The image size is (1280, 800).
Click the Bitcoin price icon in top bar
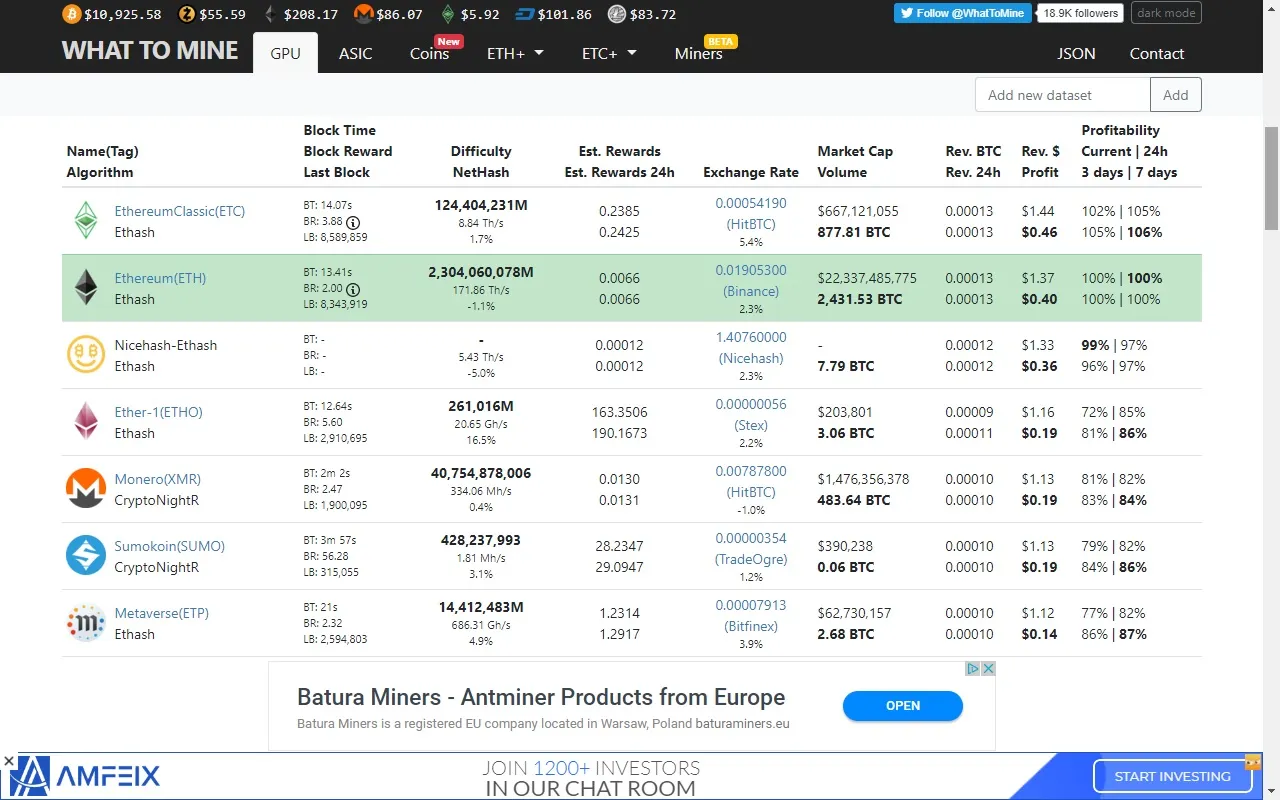[x=70, y=14]
